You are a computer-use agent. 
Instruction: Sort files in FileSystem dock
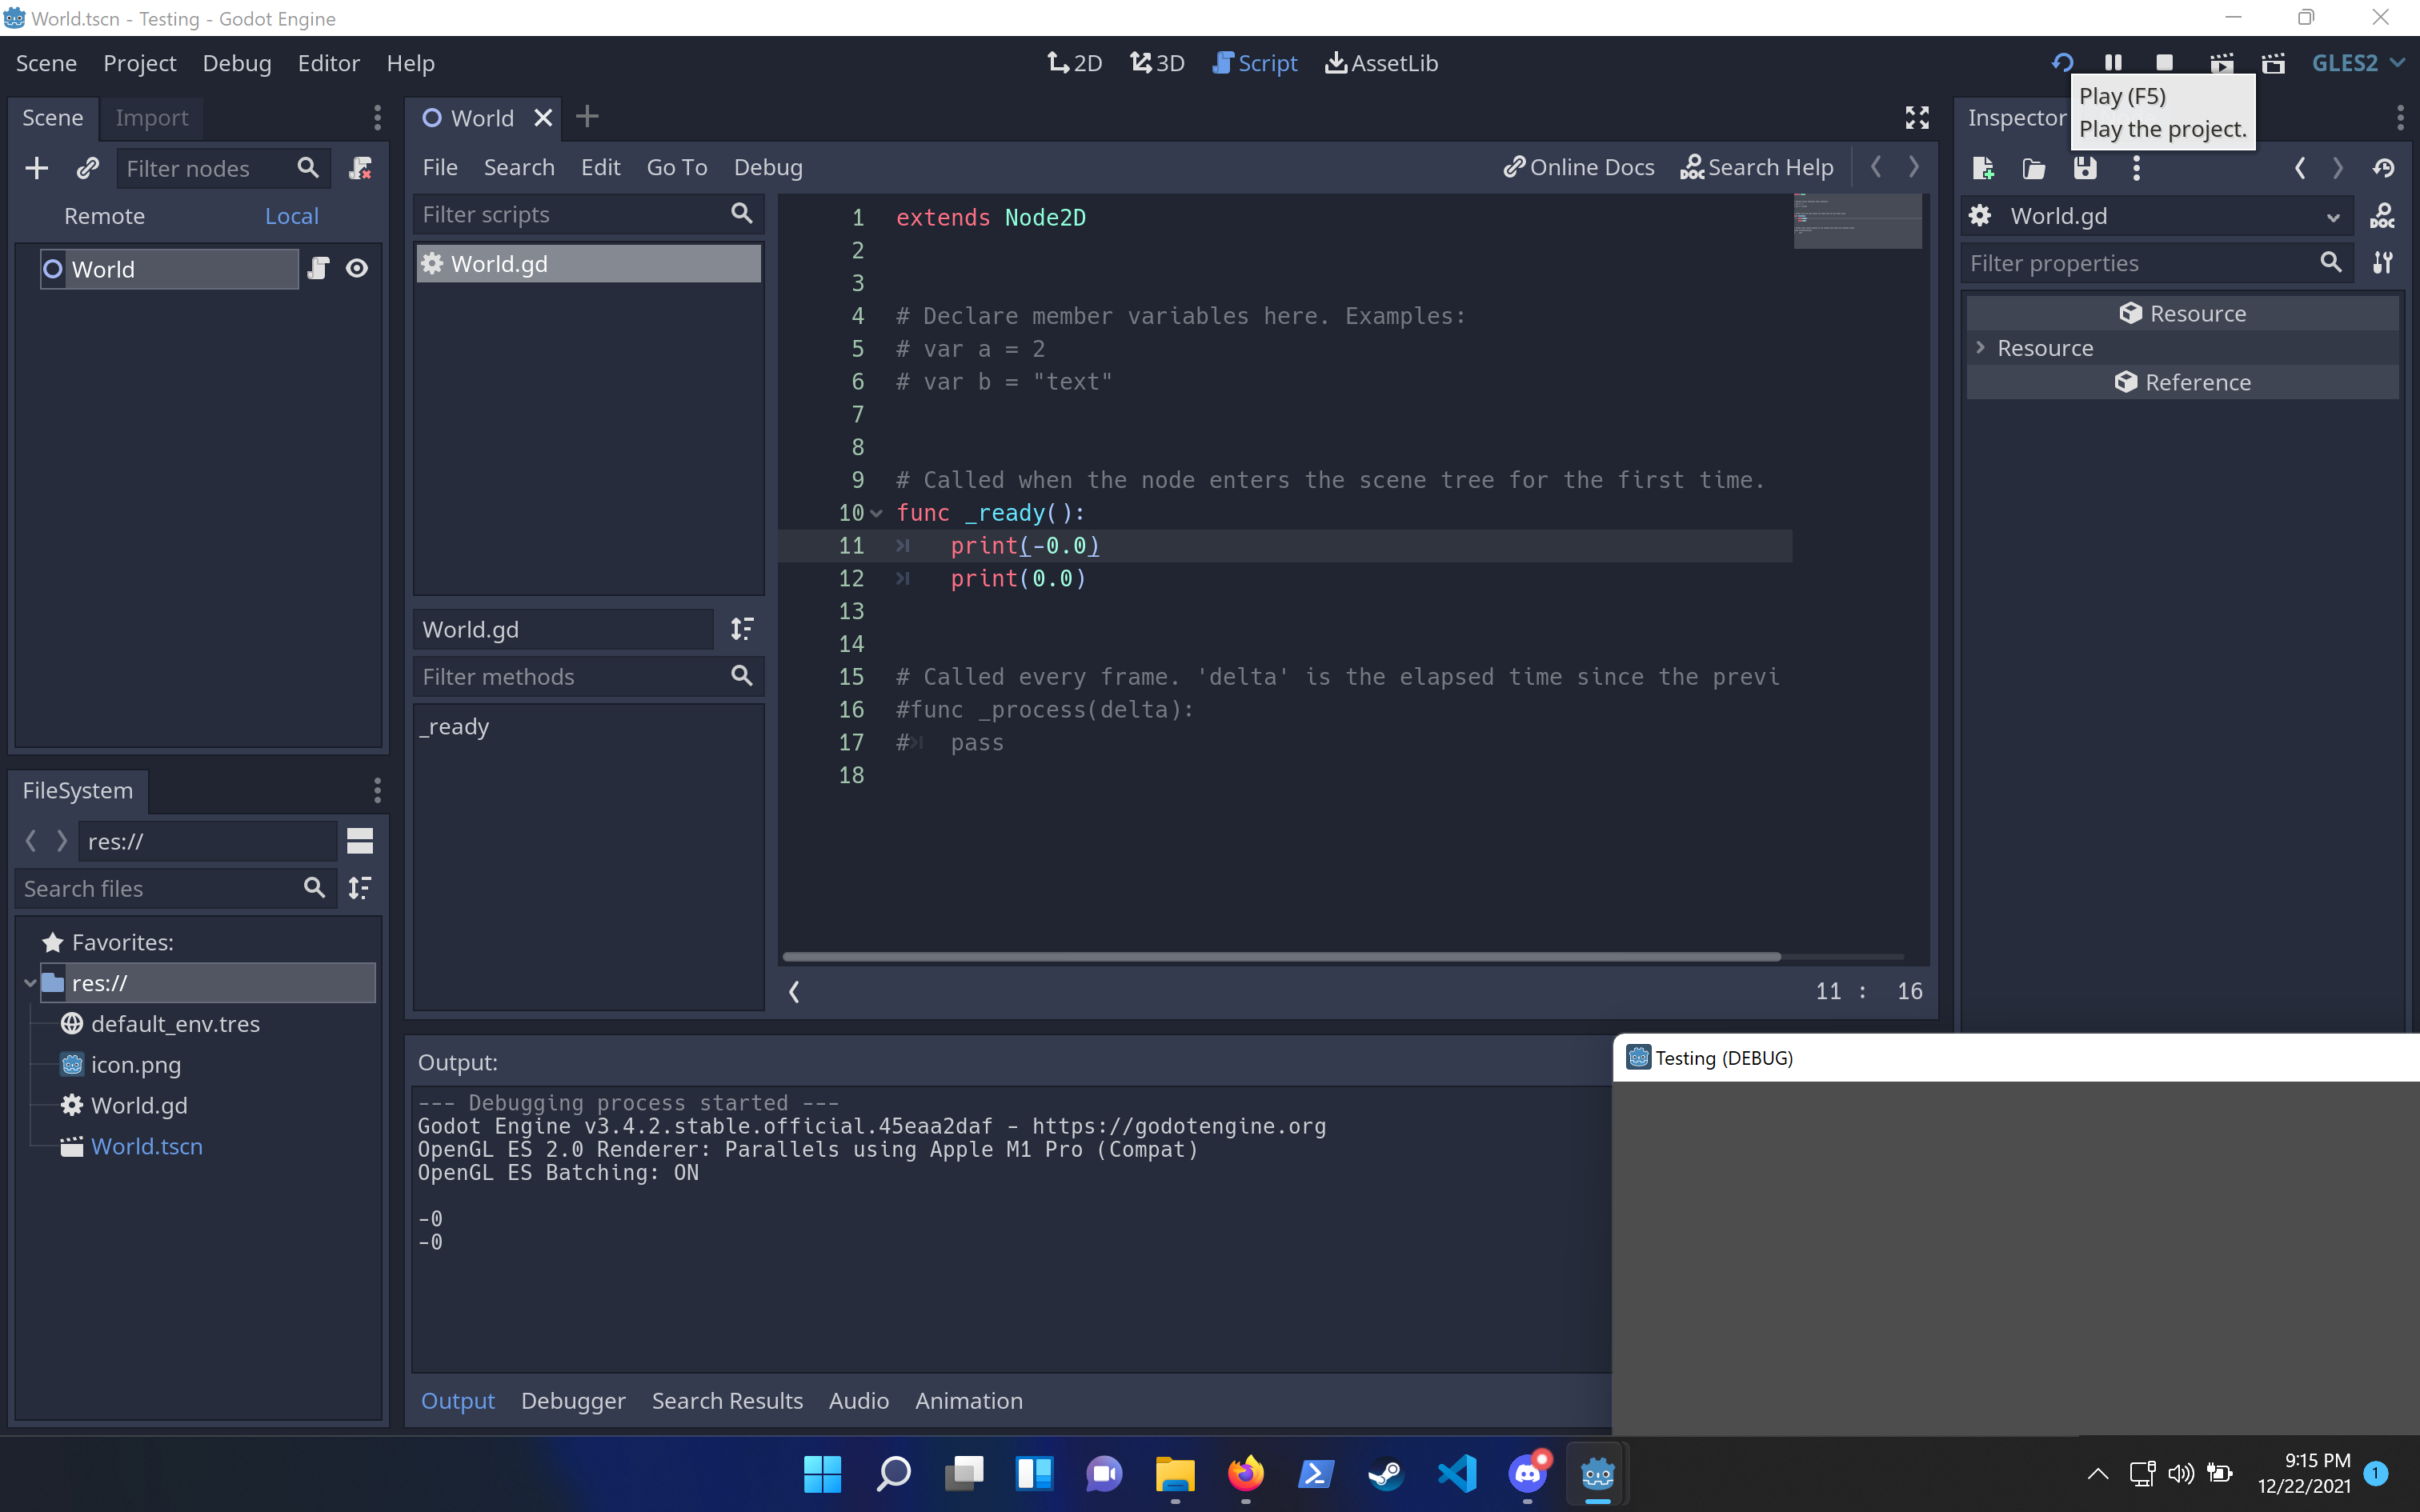[x=360, y=888]
